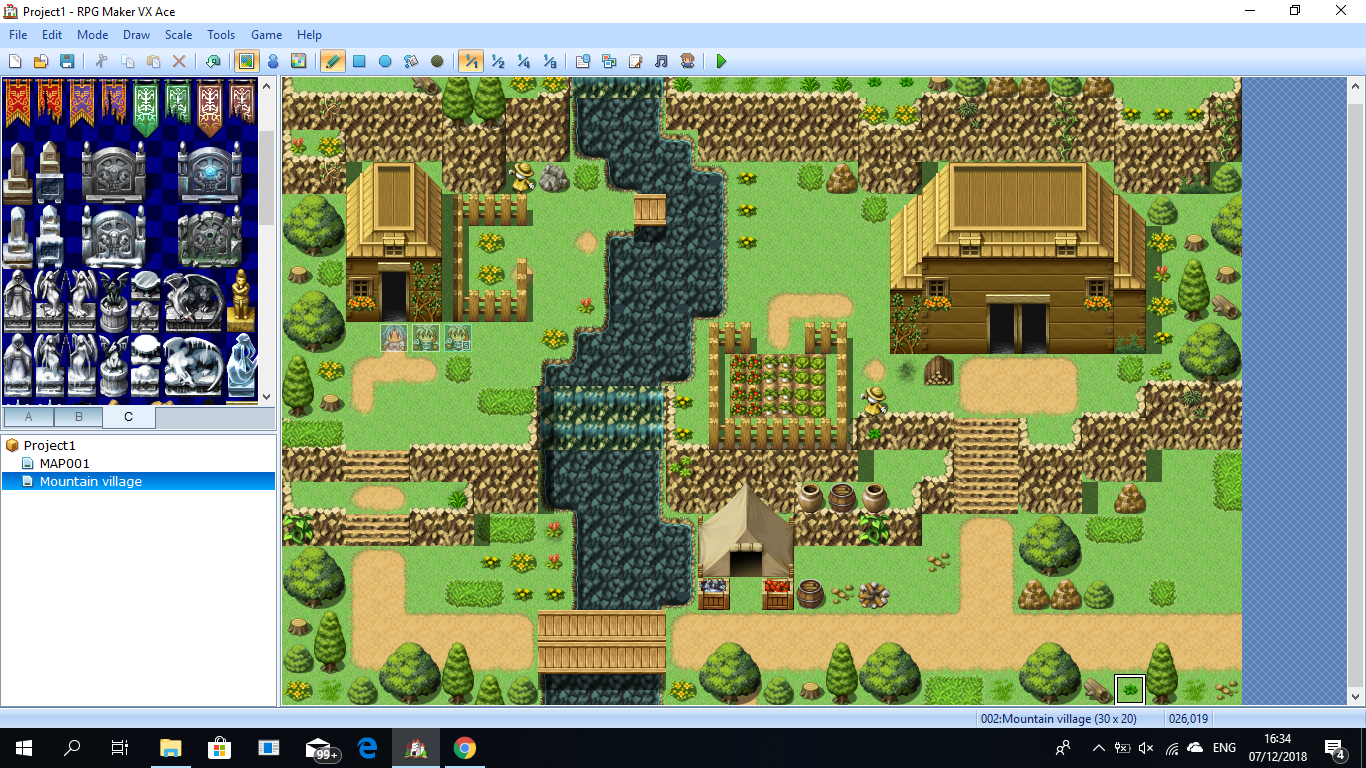The width and height of the screenshot is (1366, 768).
Task: Show hidden system tray icons
Action: (x=1099, y=748)
